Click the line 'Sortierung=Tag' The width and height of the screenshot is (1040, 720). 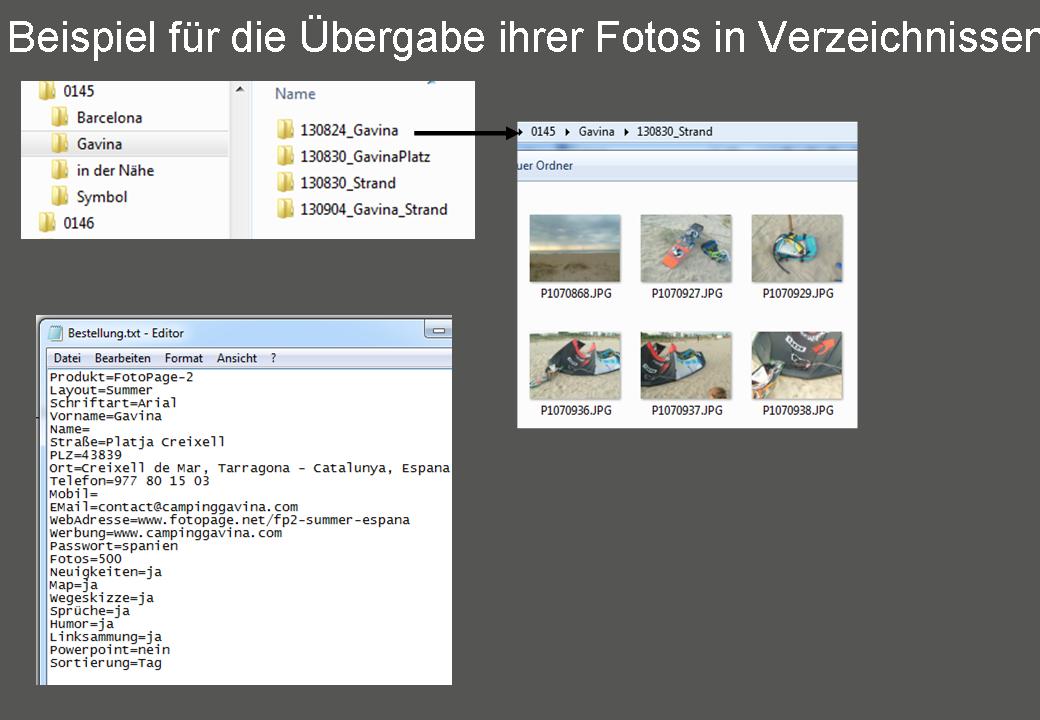[x=105, y=663]
